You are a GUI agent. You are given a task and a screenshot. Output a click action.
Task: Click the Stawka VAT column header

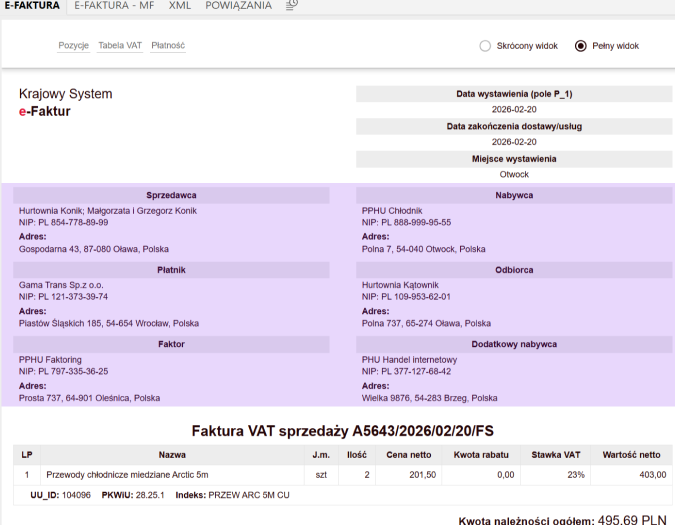556,455
